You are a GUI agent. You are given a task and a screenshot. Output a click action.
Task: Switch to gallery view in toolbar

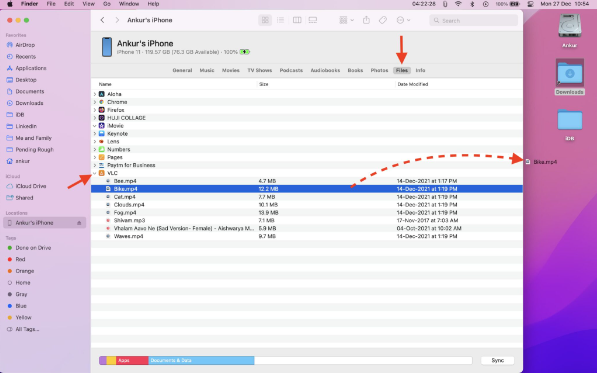[313, 20]
